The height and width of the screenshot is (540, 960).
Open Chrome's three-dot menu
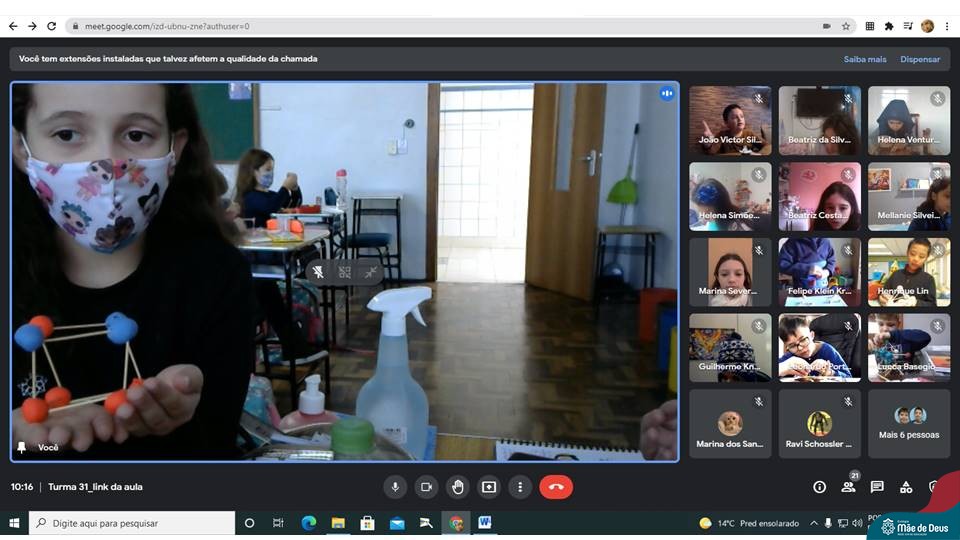[x=946, y=26]
